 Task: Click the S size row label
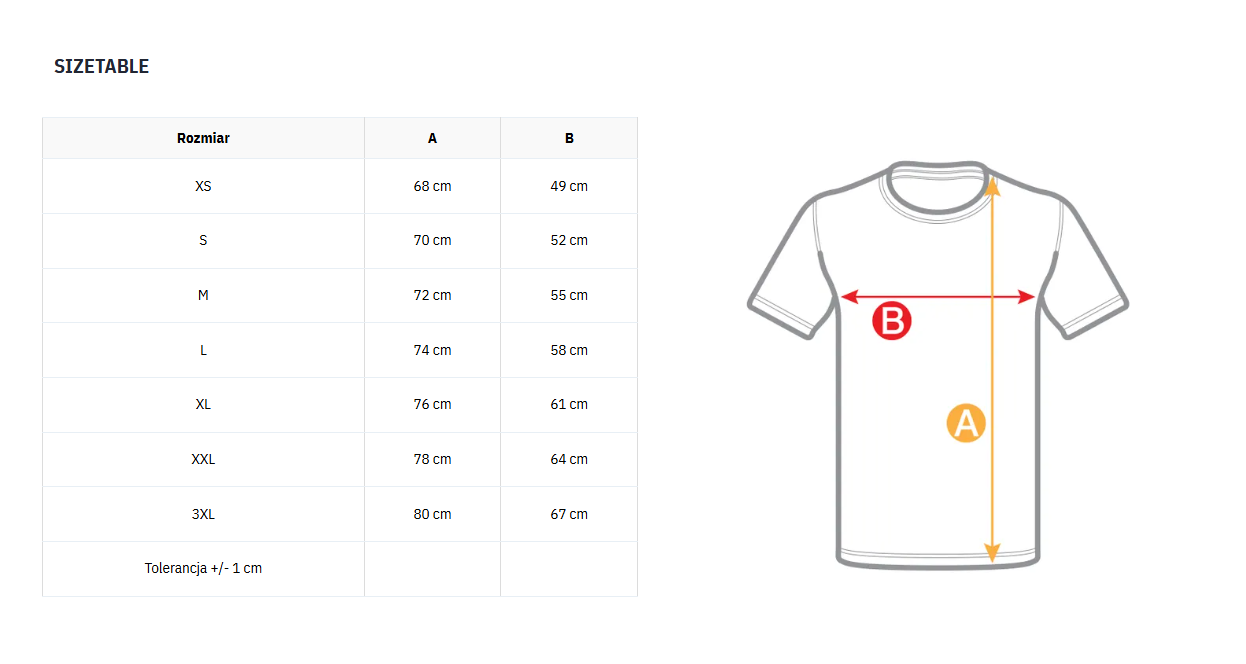pos(203,240)
